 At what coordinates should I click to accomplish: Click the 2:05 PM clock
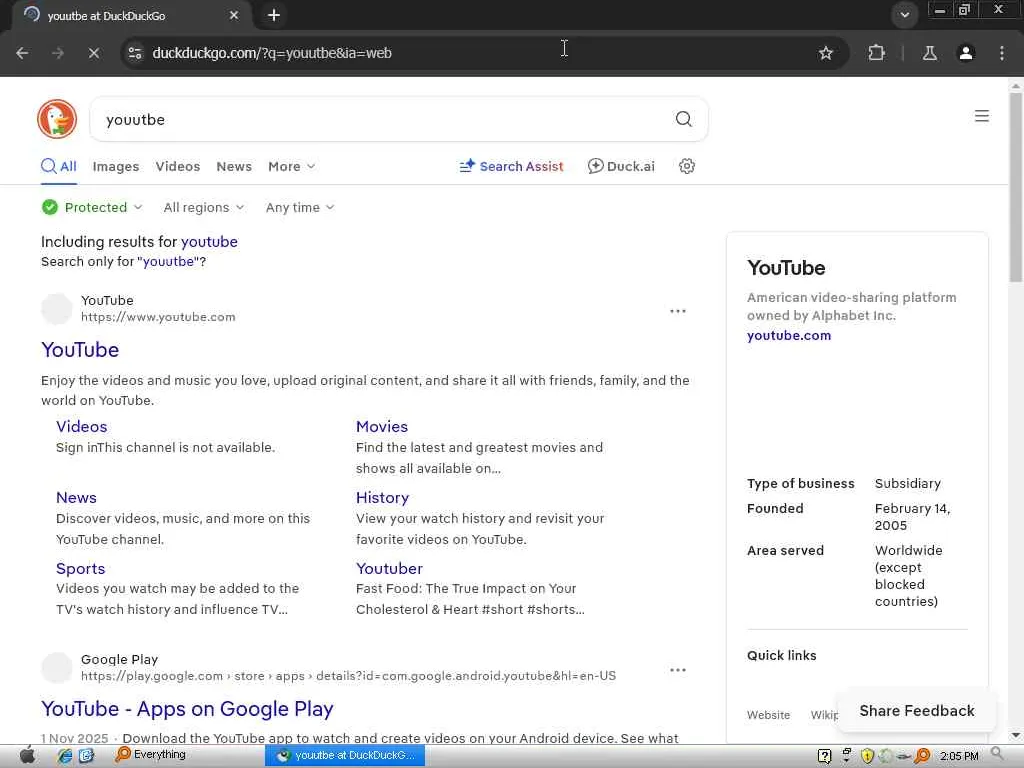pos(959,756)
